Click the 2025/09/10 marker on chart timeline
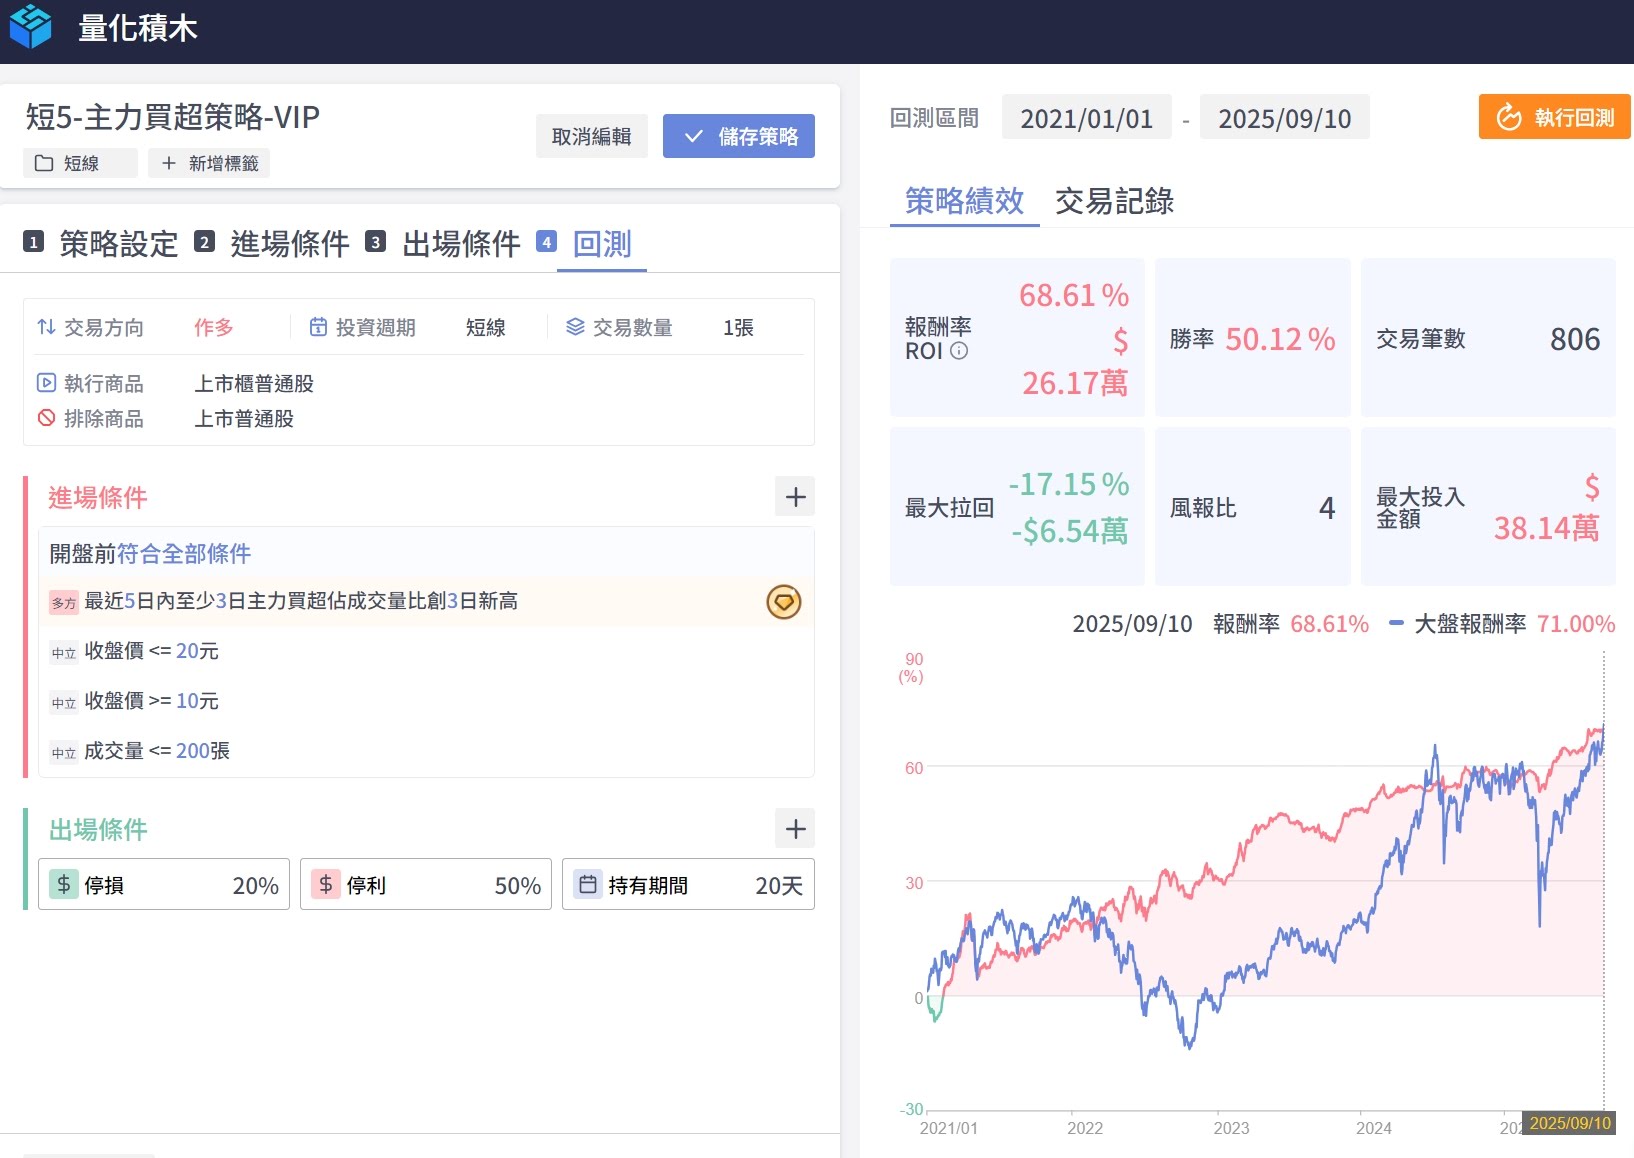This screenshot has height=1158, width=1634. [x=1569, y=1123]
